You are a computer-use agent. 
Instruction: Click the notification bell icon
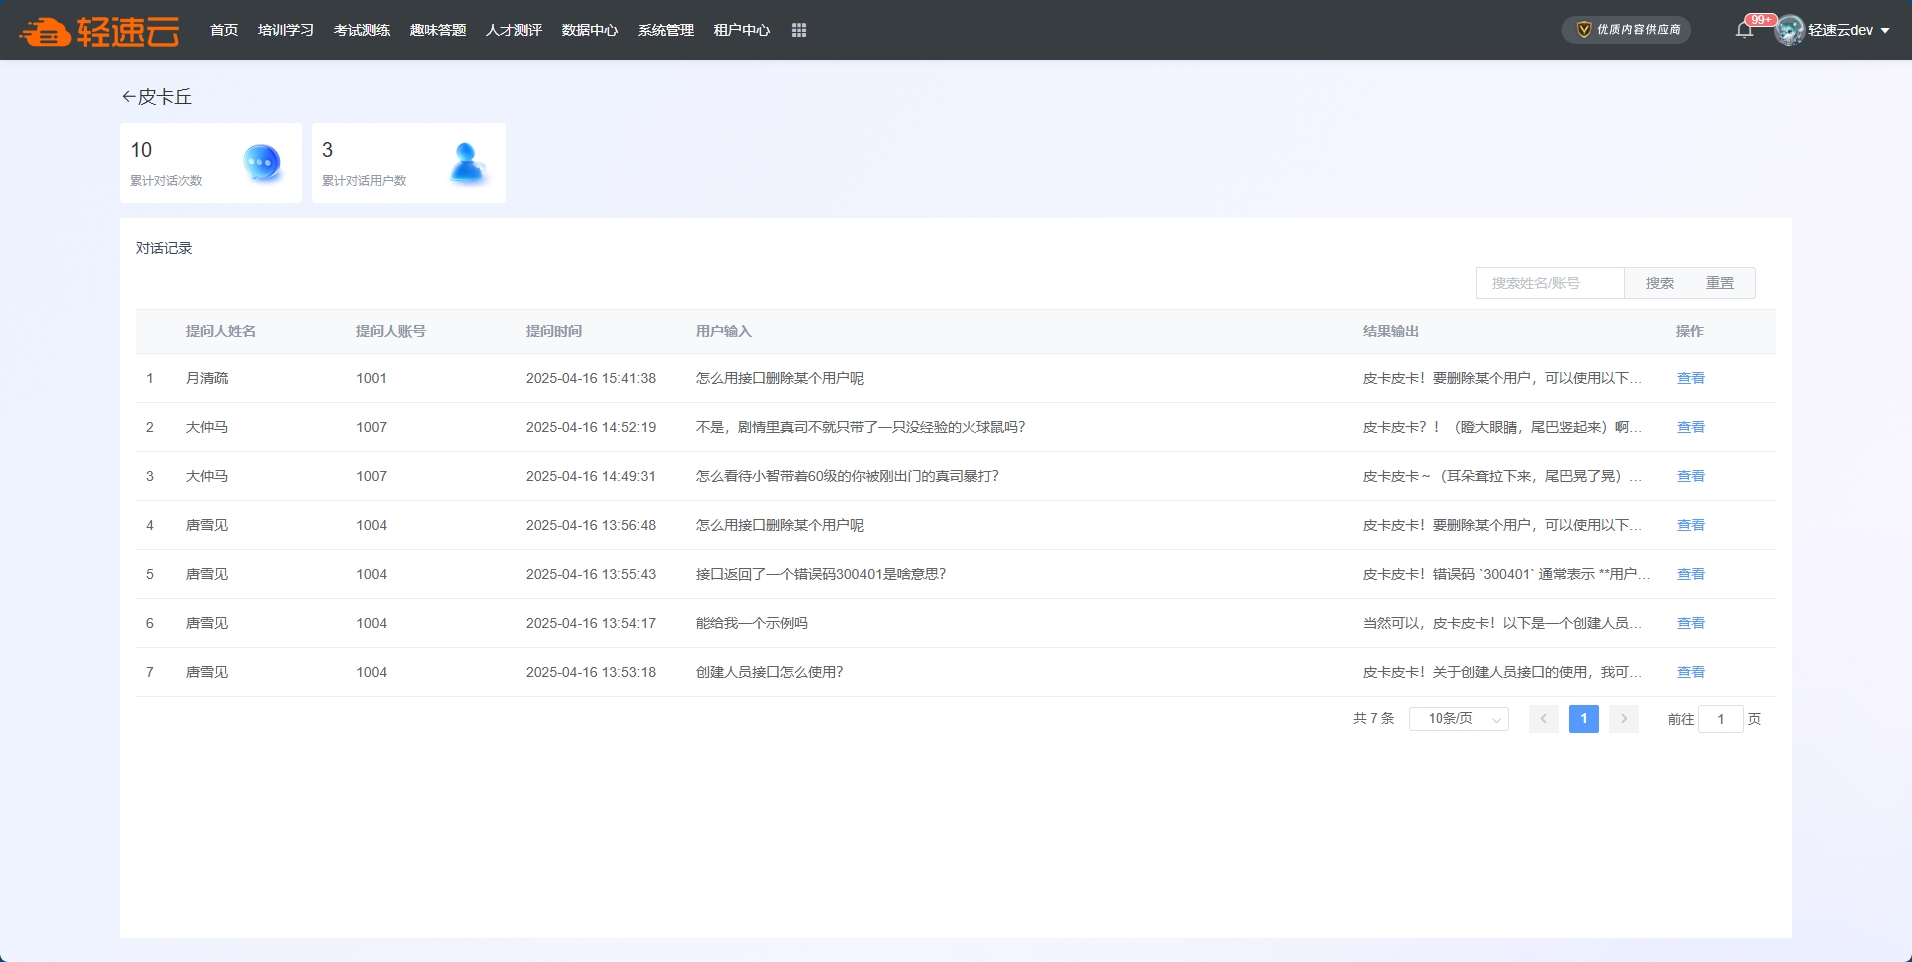click(x=1744, y=30)
